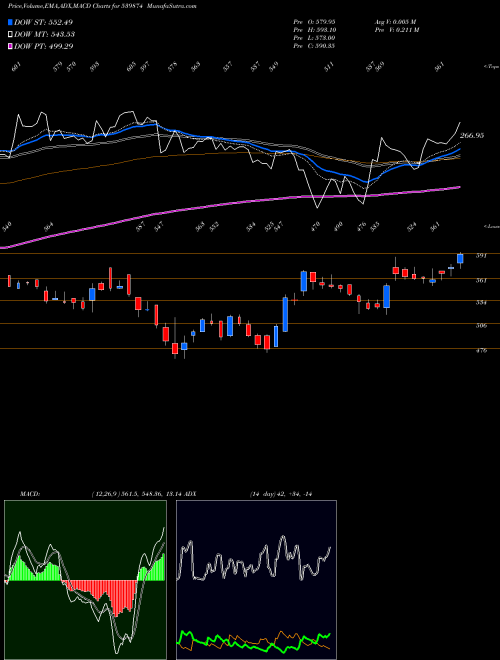The width and height of the screenshot is (500, 660).
Task: Click the 506 price axis label
Action: [481, 325]
